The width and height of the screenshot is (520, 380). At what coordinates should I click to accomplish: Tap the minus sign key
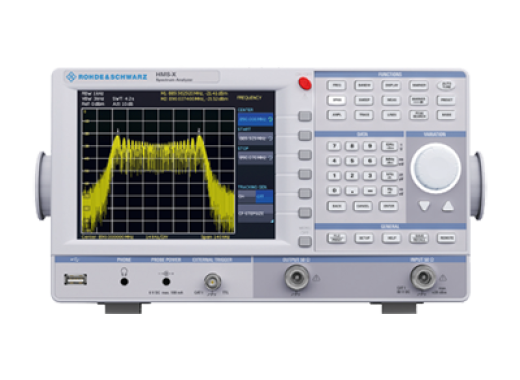pyautogui.click(x=369, y=191)
